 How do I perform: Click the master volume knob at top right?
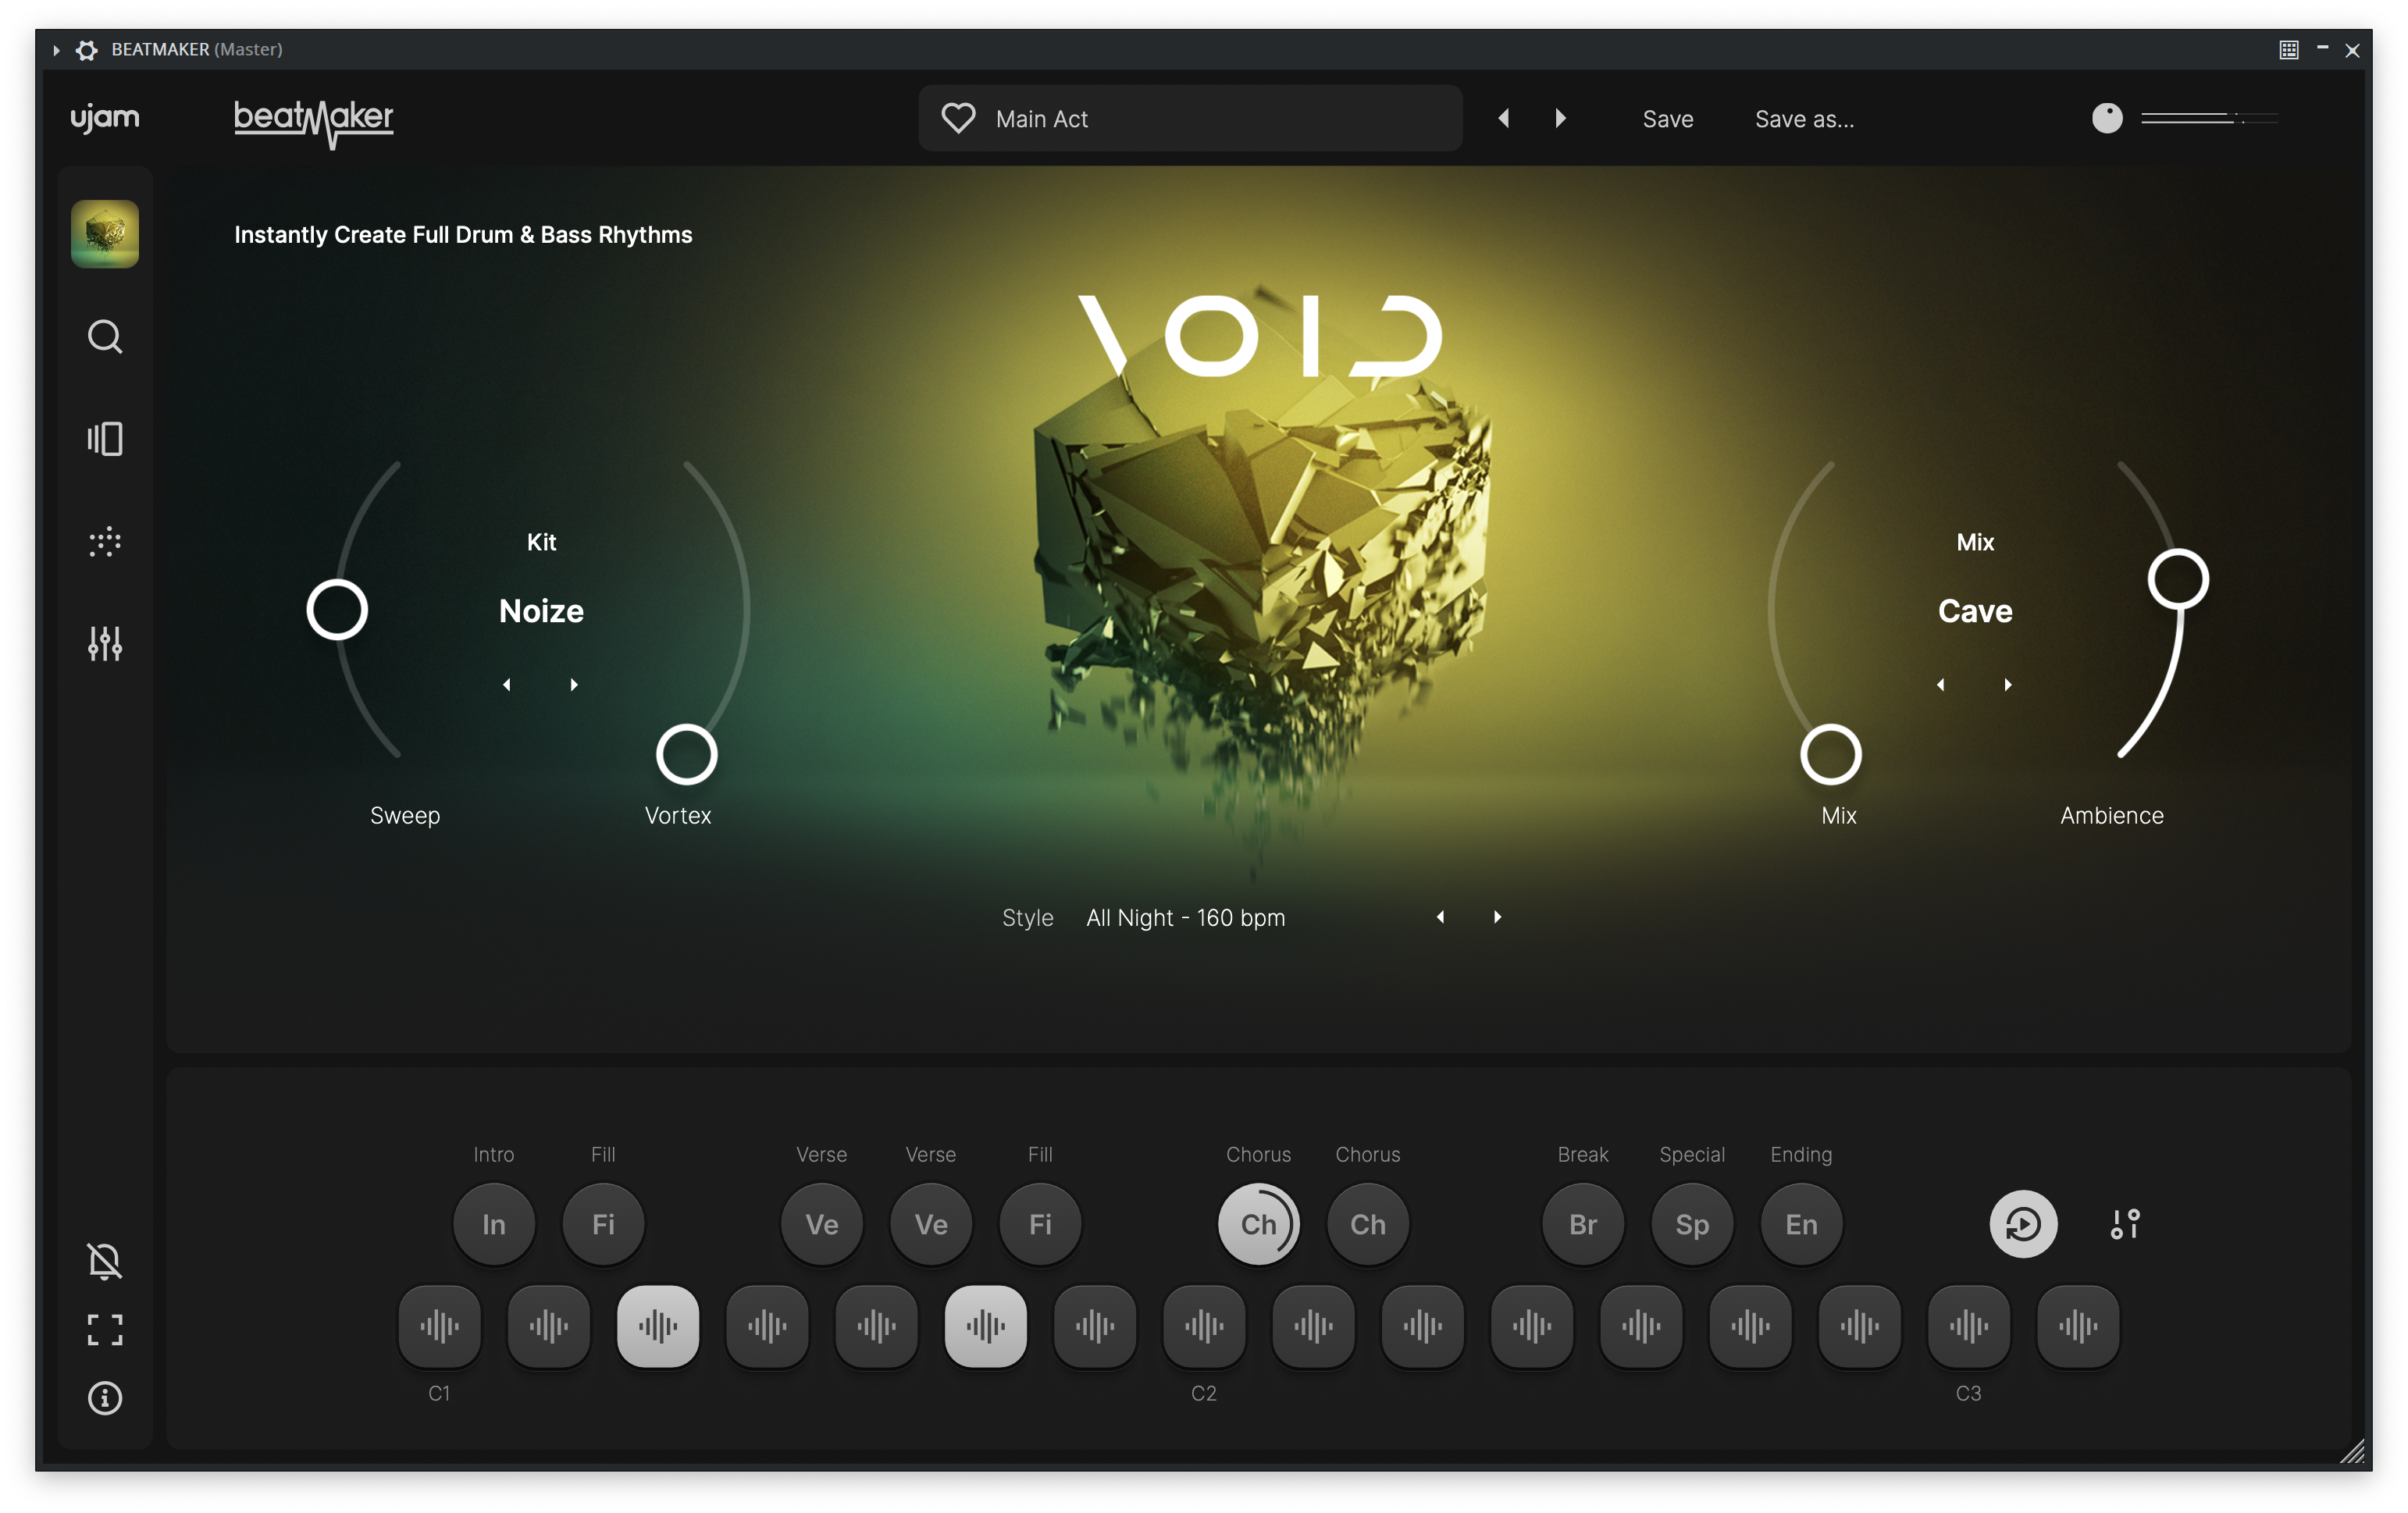coord(2107,118)
